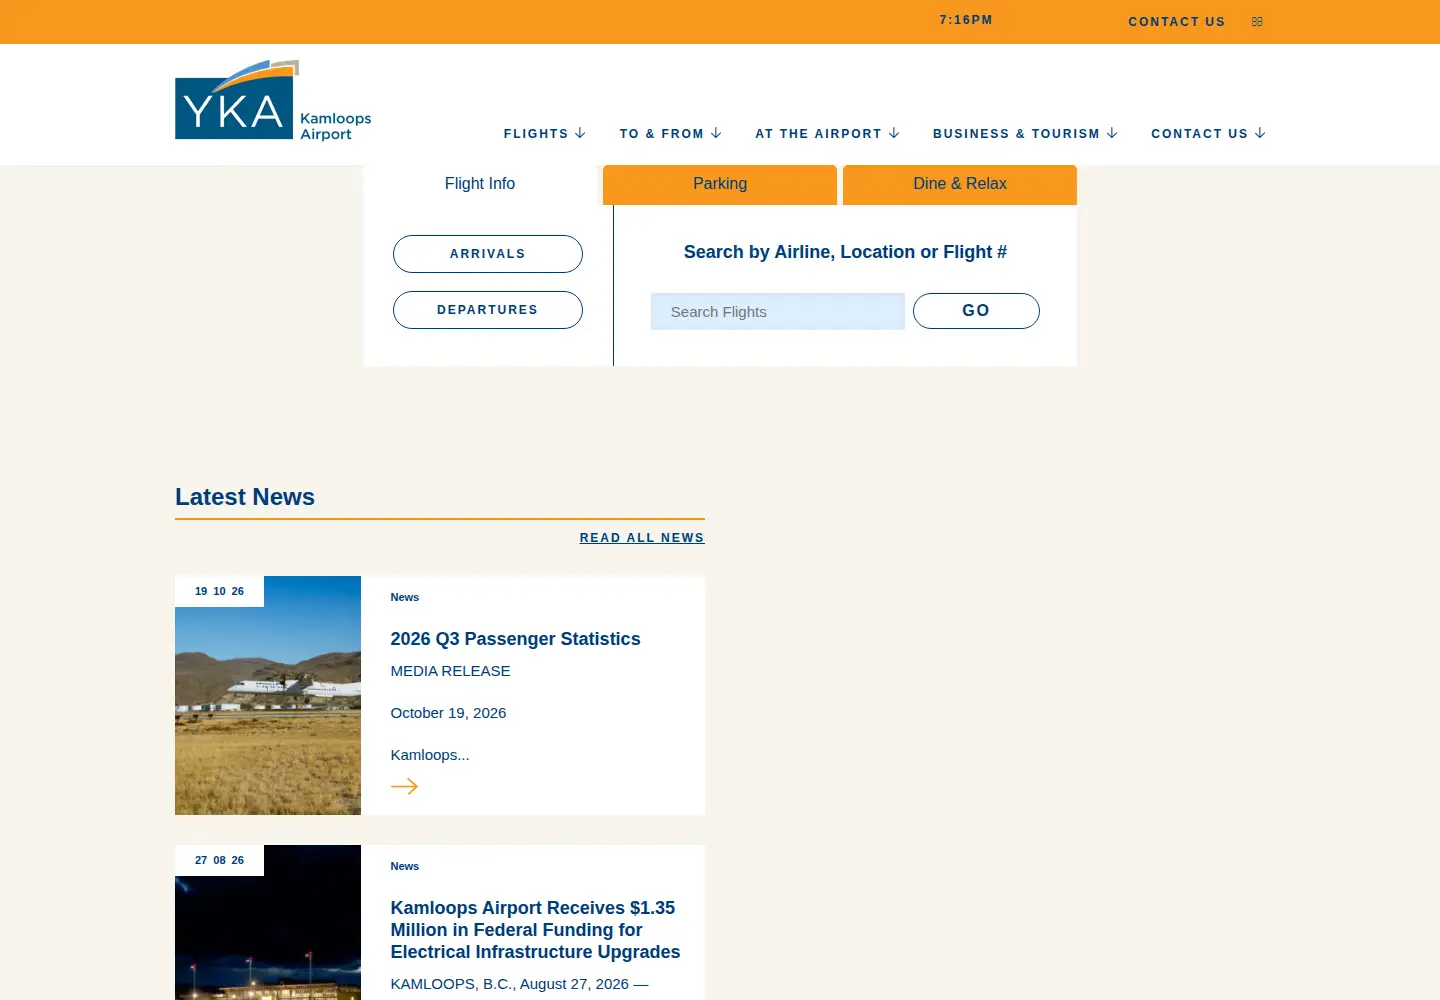Open Contact Us link in orange top bar
This screenshot has width=1440, height=1000.
click(x=1177, y=22)
